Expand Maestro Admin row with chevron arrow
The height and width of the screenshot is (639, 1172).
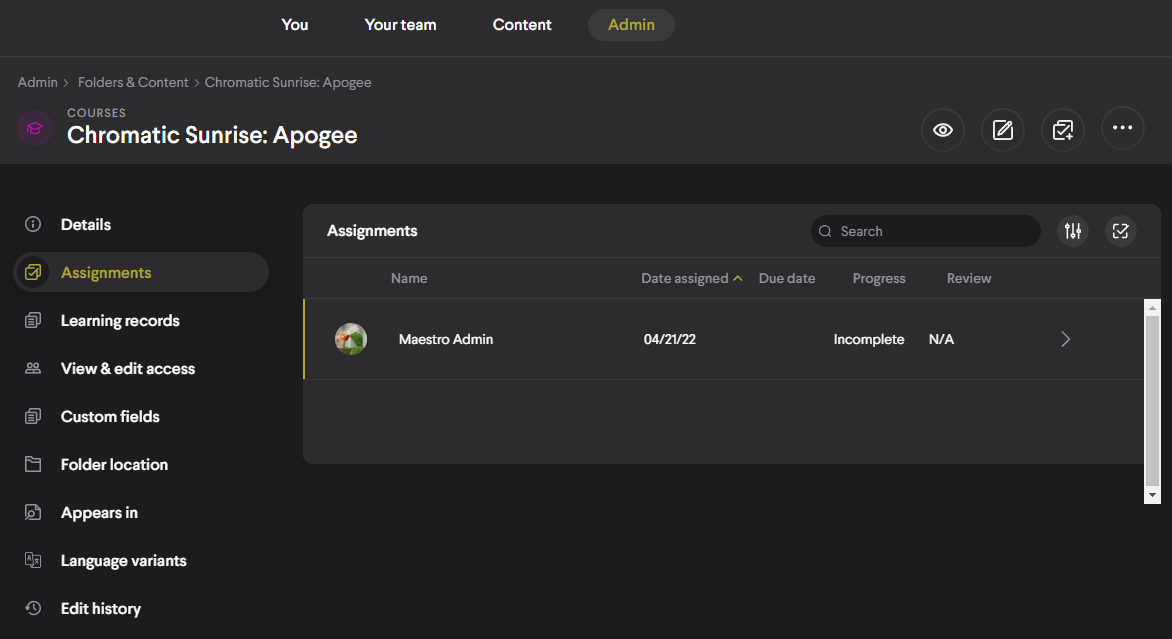pyautogui.click(x=1065, y=339)
